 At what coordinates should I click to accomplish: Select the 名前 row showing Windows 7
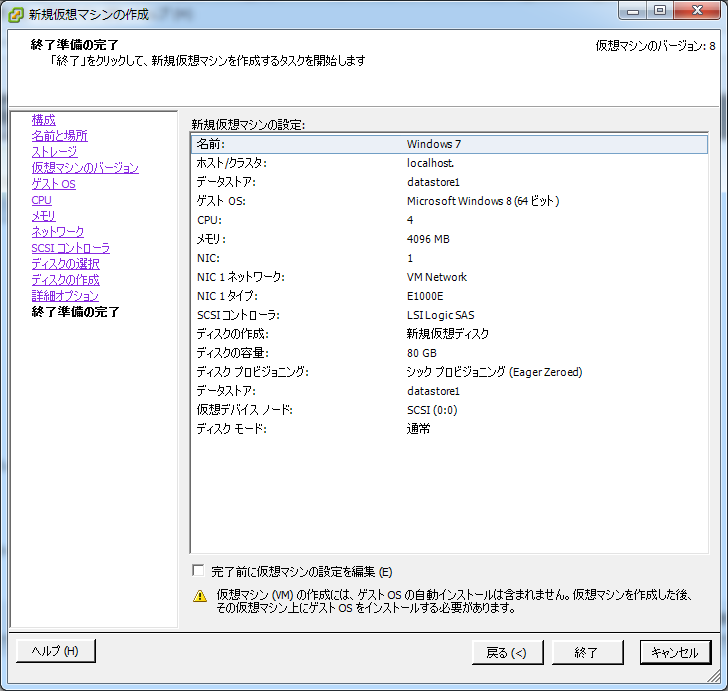(x=449, y=144)
